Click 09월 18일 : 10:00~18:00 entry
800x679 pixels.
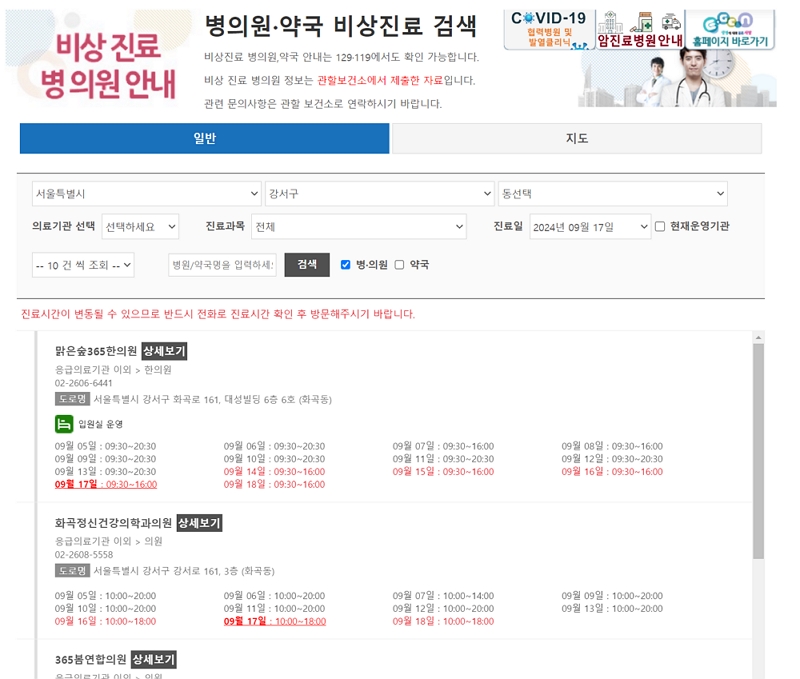tap(443, 621)
